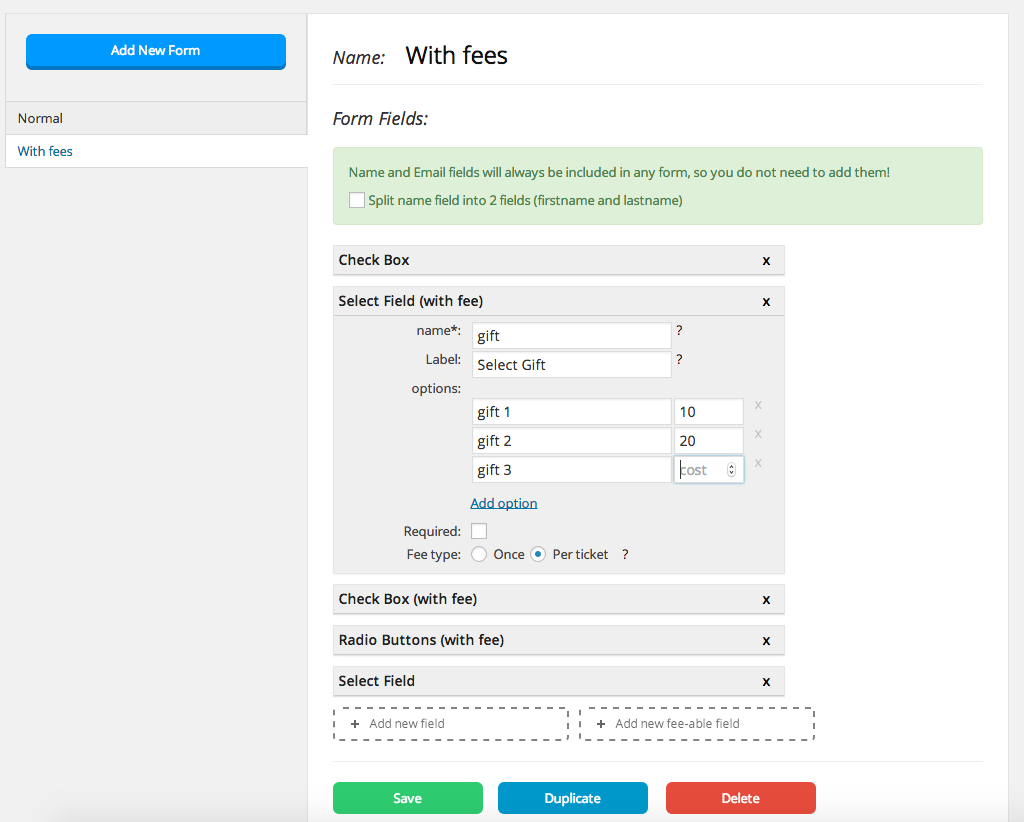The width and height of the screenshot is (1024, 822).
Task: Select the Per ticket fee type
Action: coord(538,554)
